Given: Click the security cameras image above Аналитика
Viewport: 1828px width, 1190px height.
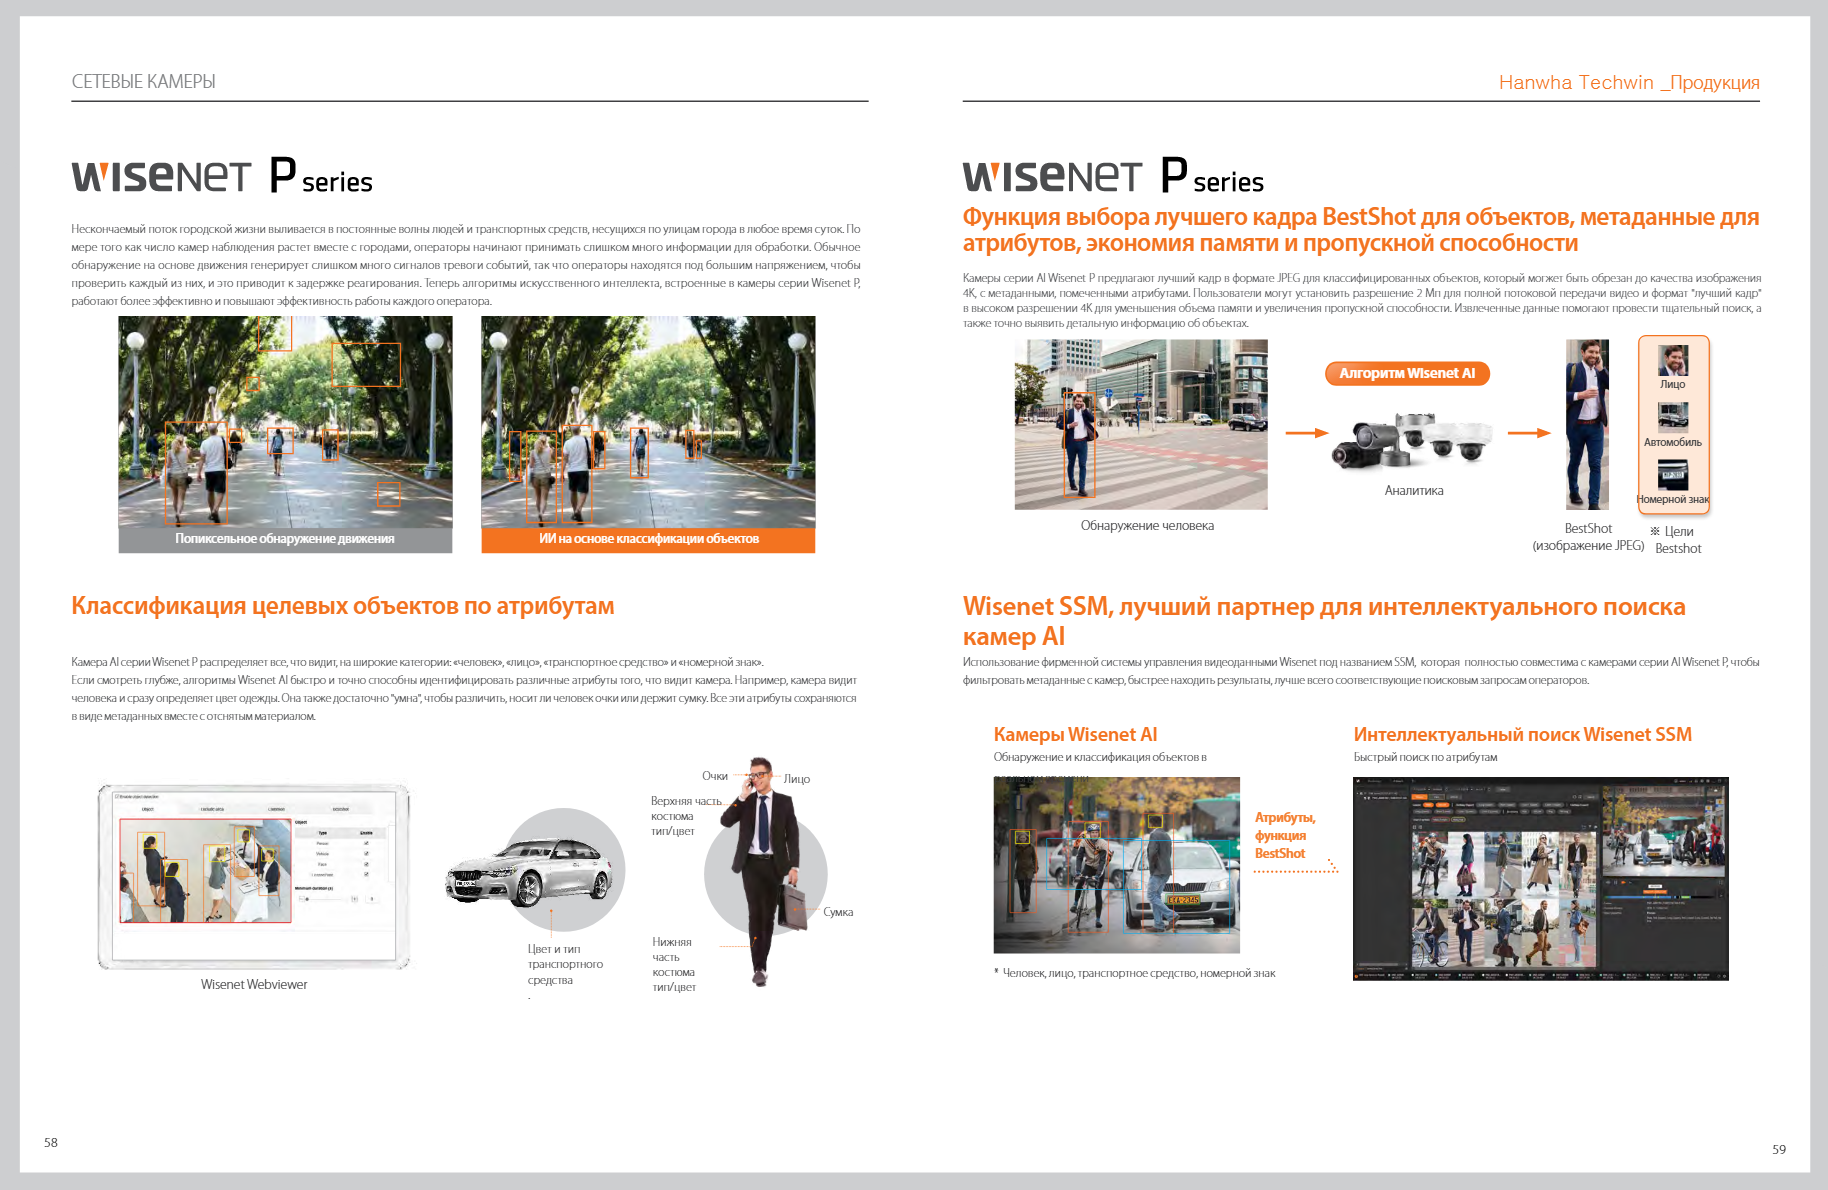Looking at the screenshot, I should [1412, 440].
